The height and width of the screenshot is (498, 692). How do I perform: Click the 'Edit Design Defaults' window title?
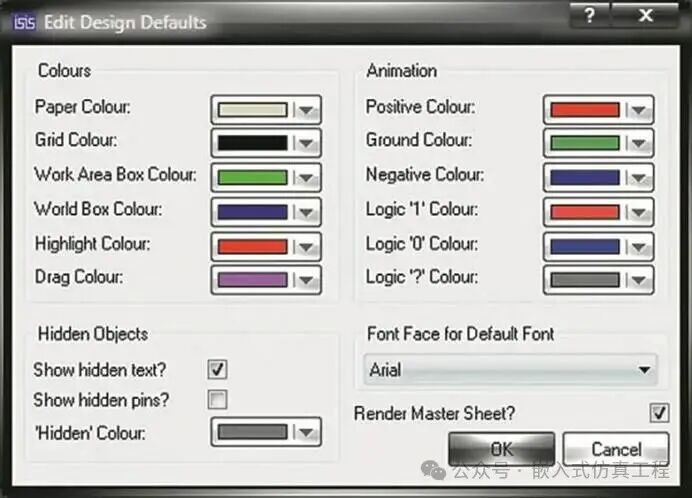click(x=125, y=23)
